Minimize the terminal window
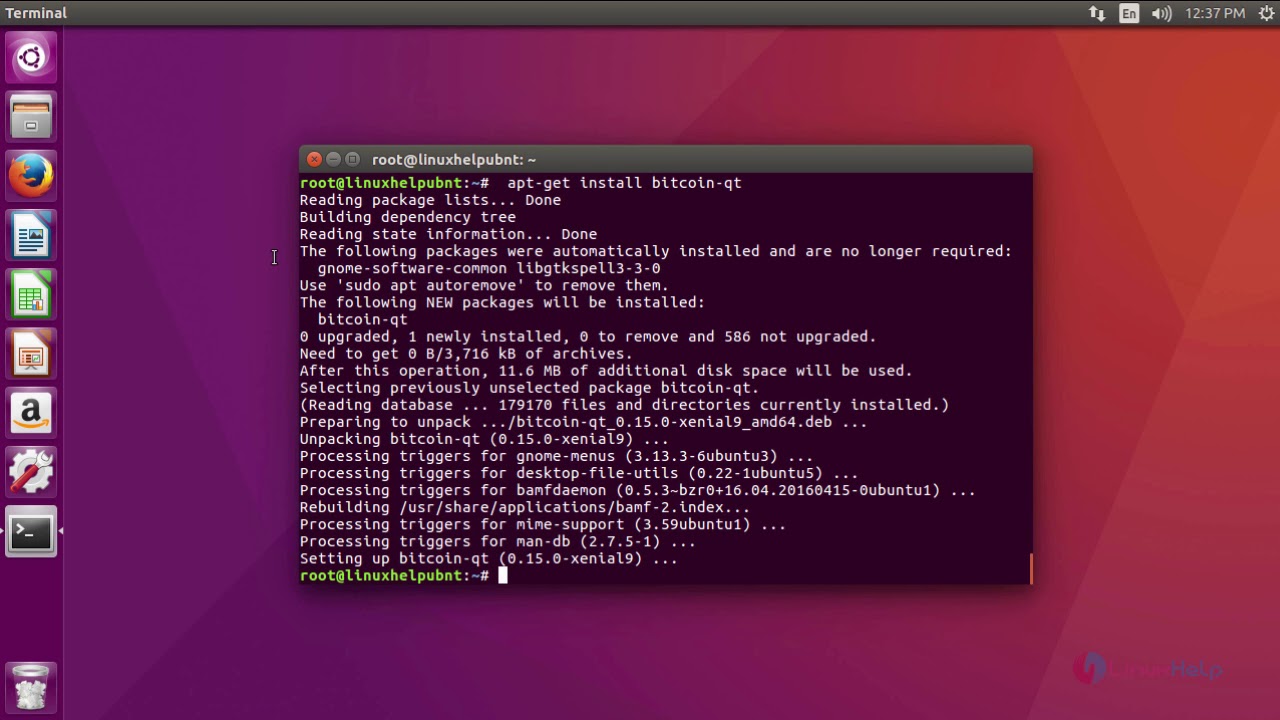 [x=333, y=159]
